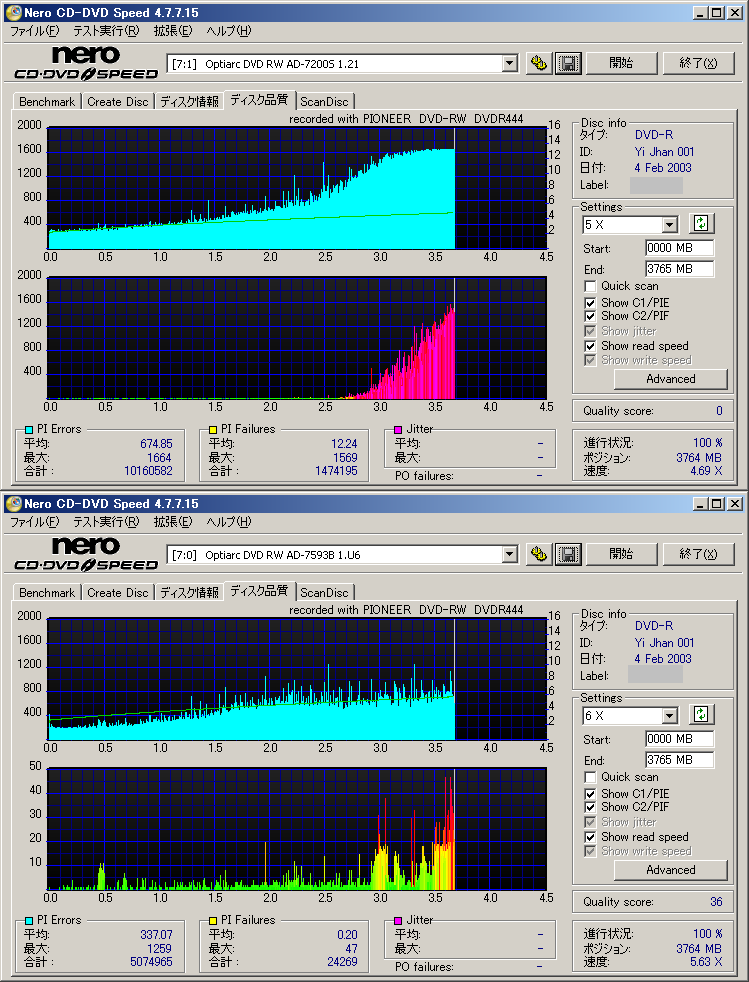Viewport: 749px width, 982px height.
Task: Click Quality score value 36
Action: tap(716, 902)
